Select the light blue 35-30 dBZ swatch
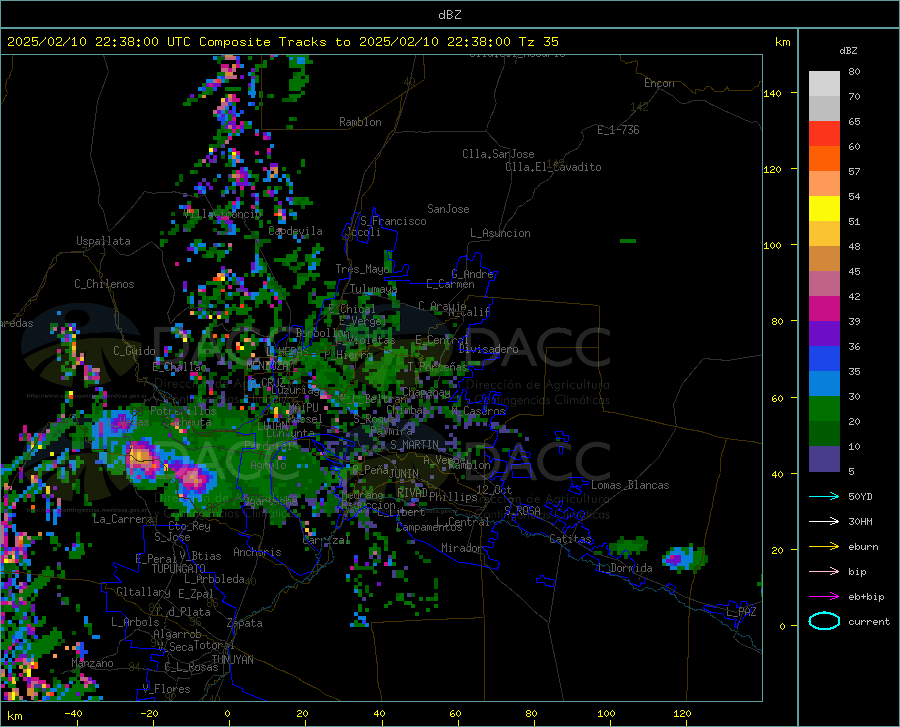This screenshot has height=727, width=900. tap(824, 384)
